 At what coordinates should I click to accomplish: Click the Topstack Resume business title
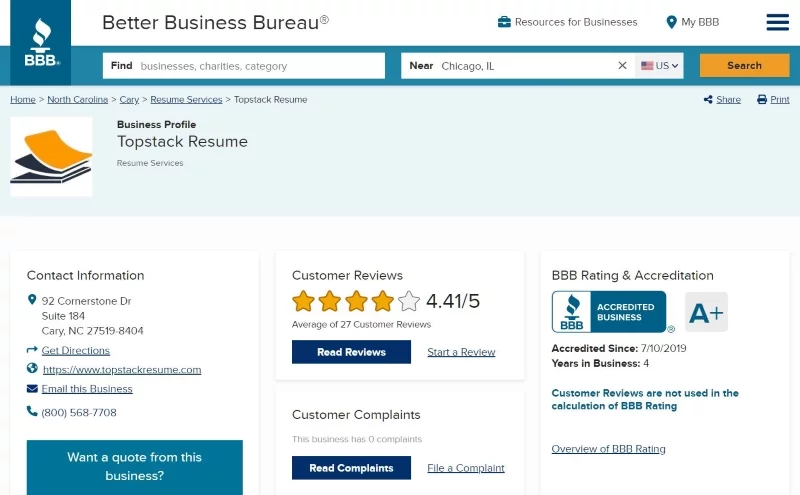(x=182, y=141)
